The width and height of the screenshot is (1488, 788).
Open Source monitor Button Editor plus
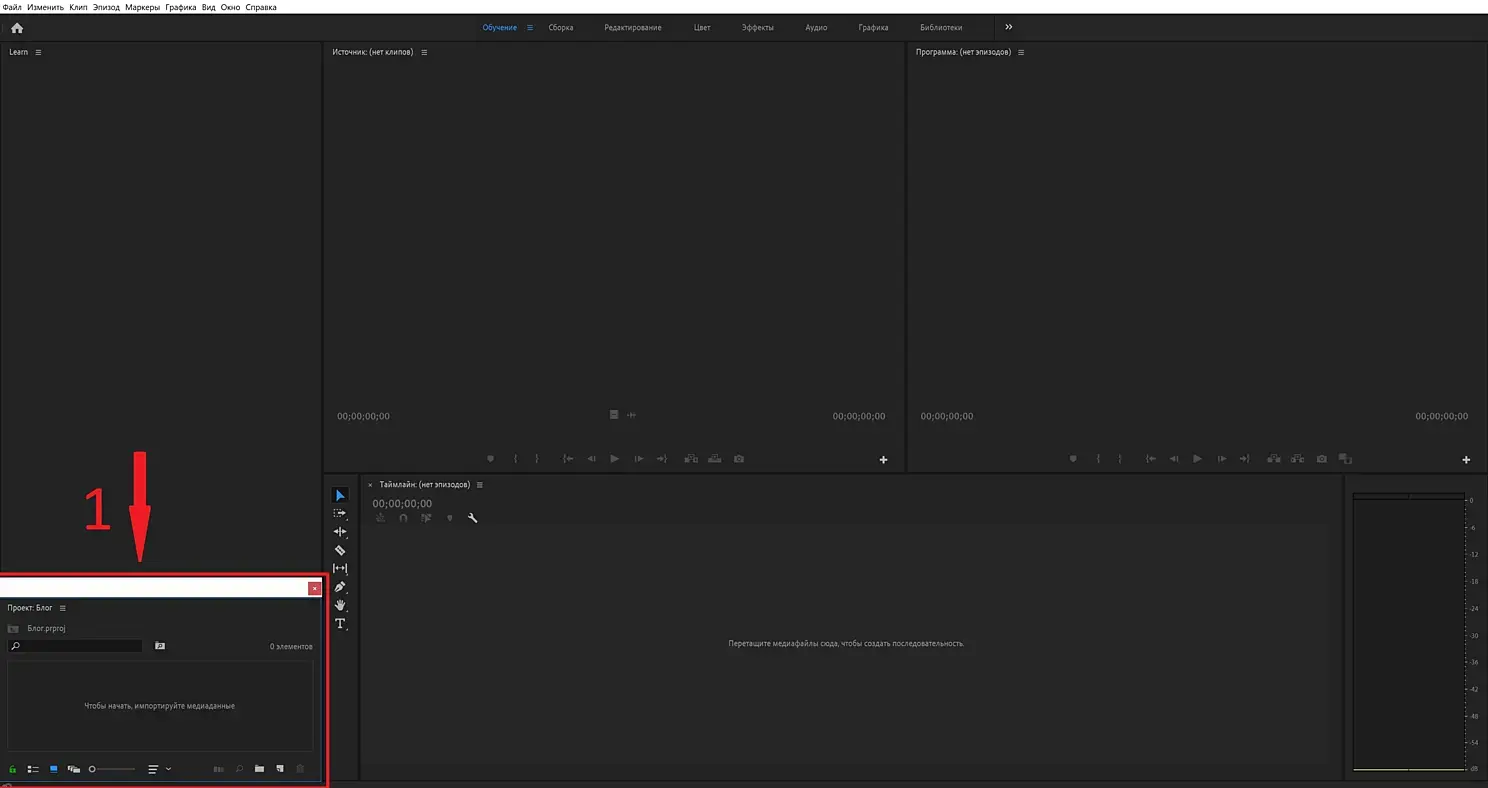(x=884, y=460)
